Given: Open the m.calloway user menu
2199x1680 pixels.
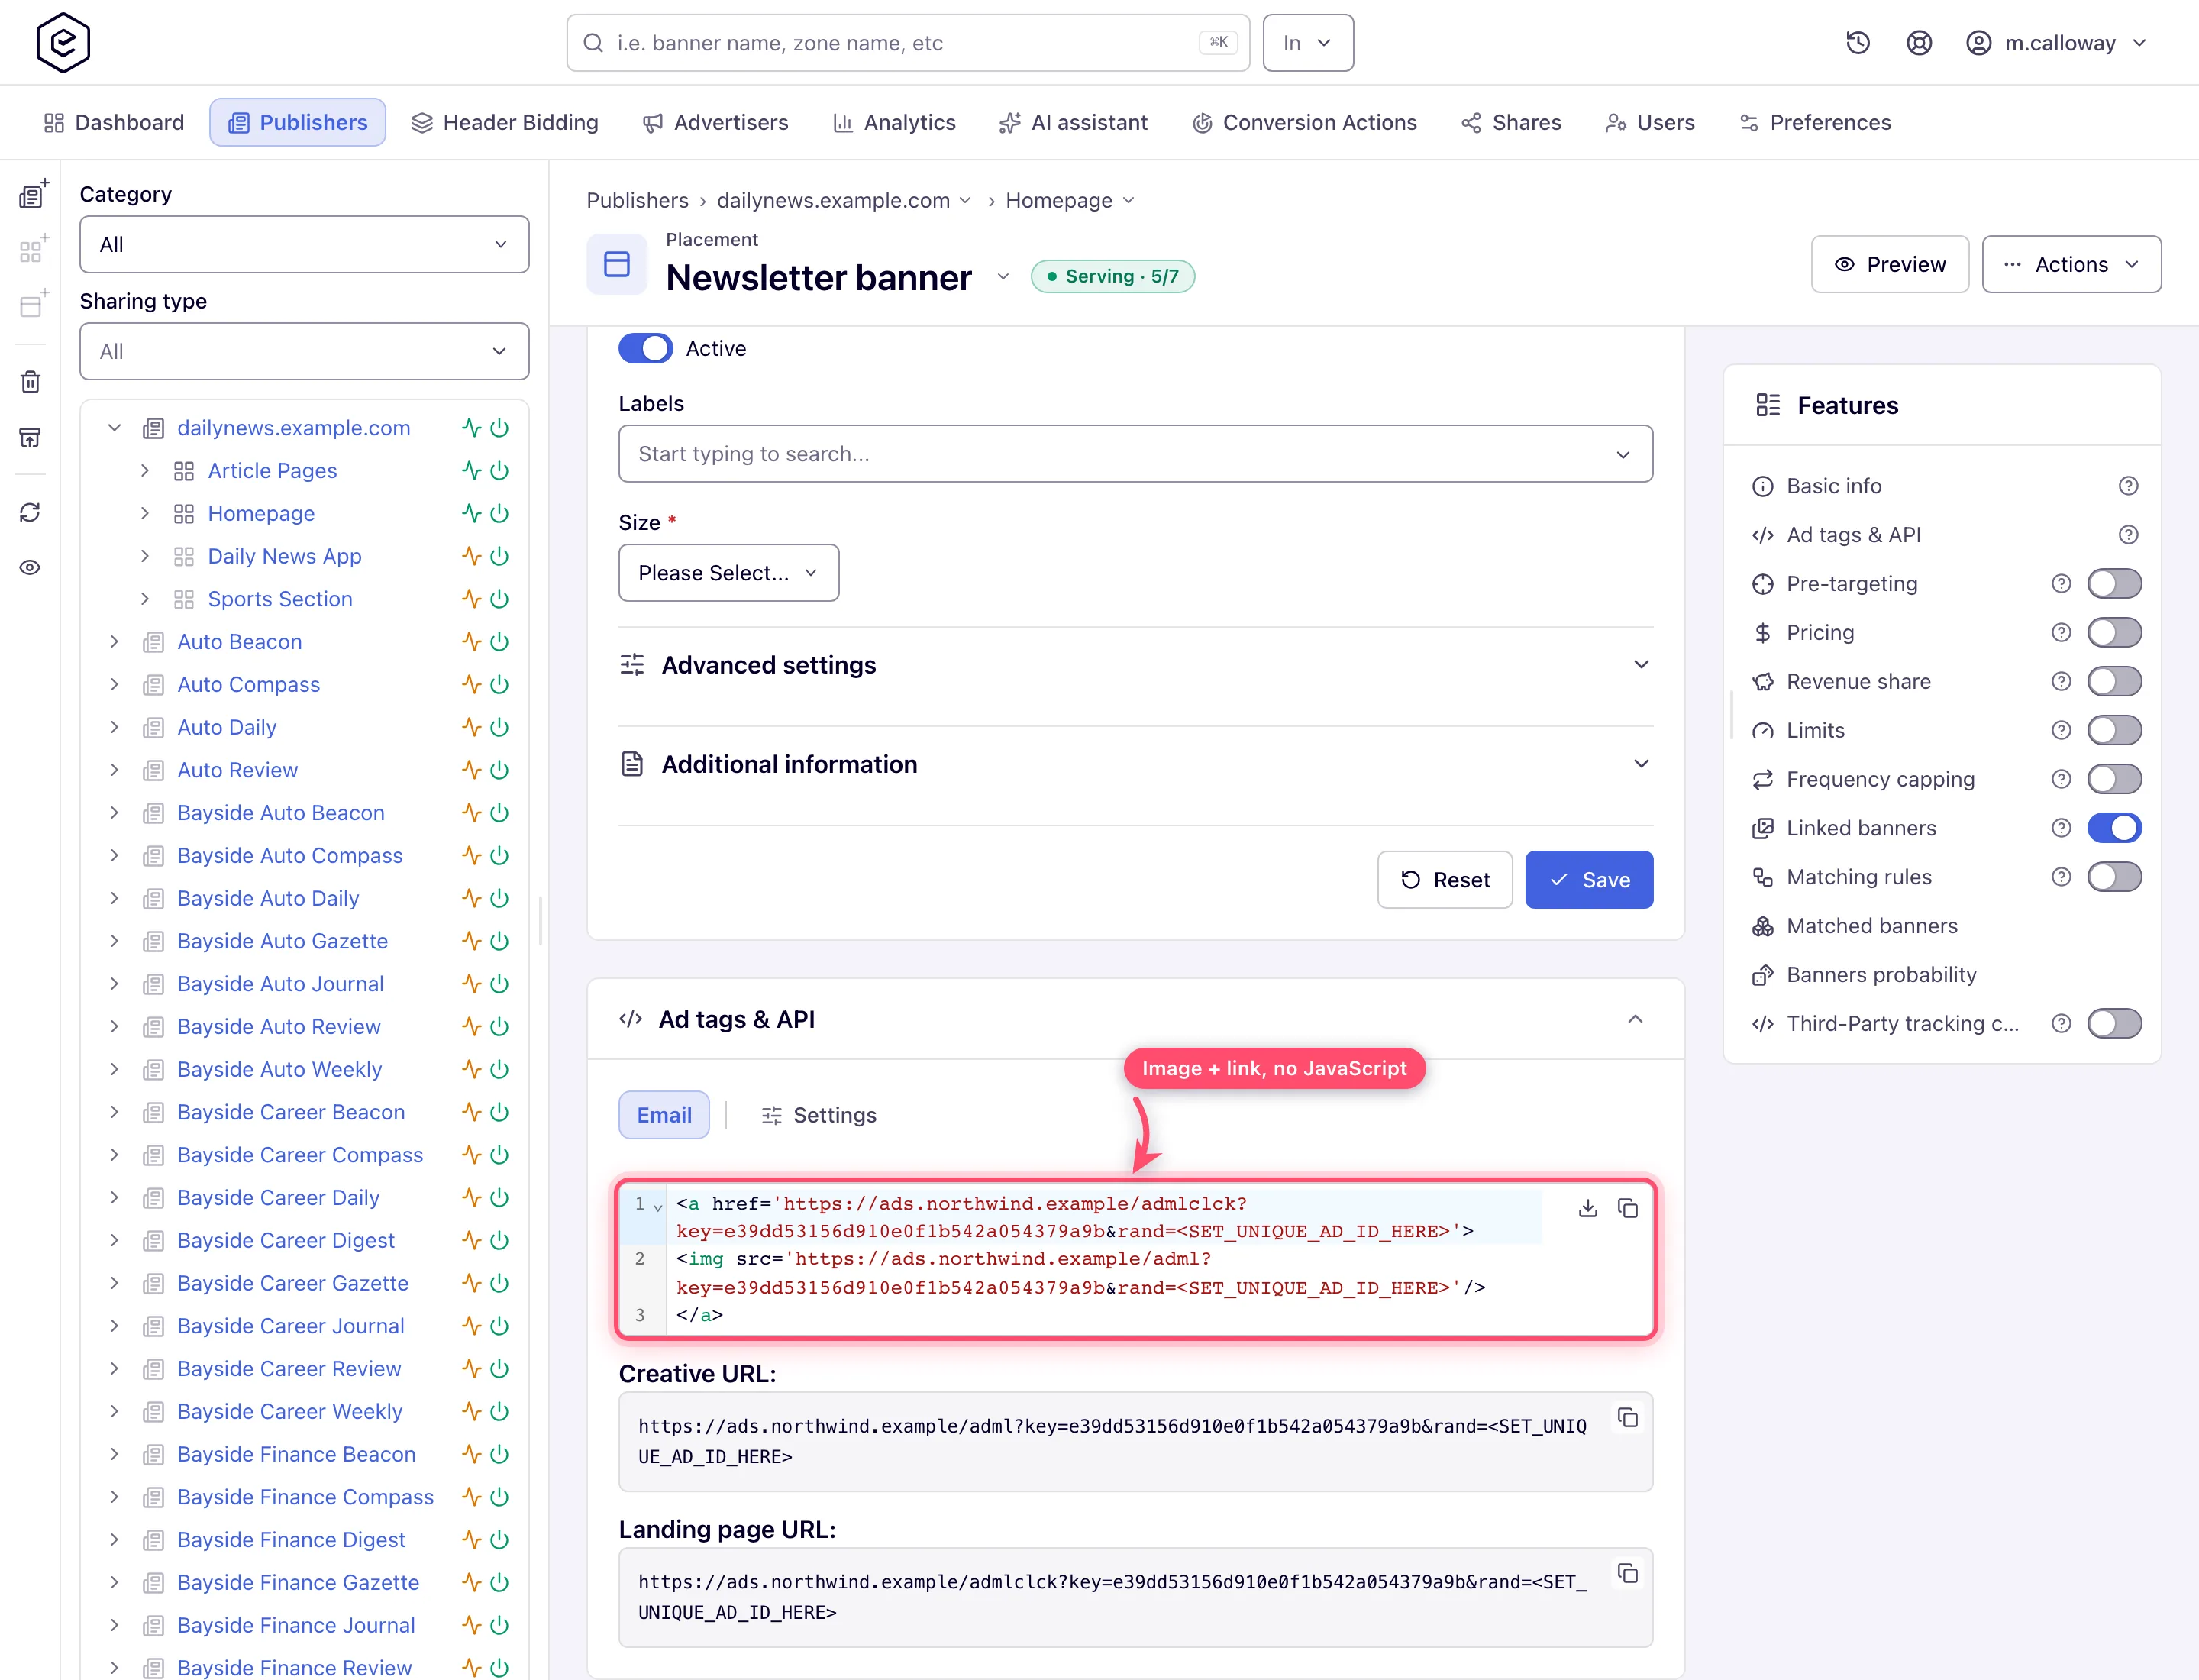Looking at the screenshot, I should pos(2057,43).
